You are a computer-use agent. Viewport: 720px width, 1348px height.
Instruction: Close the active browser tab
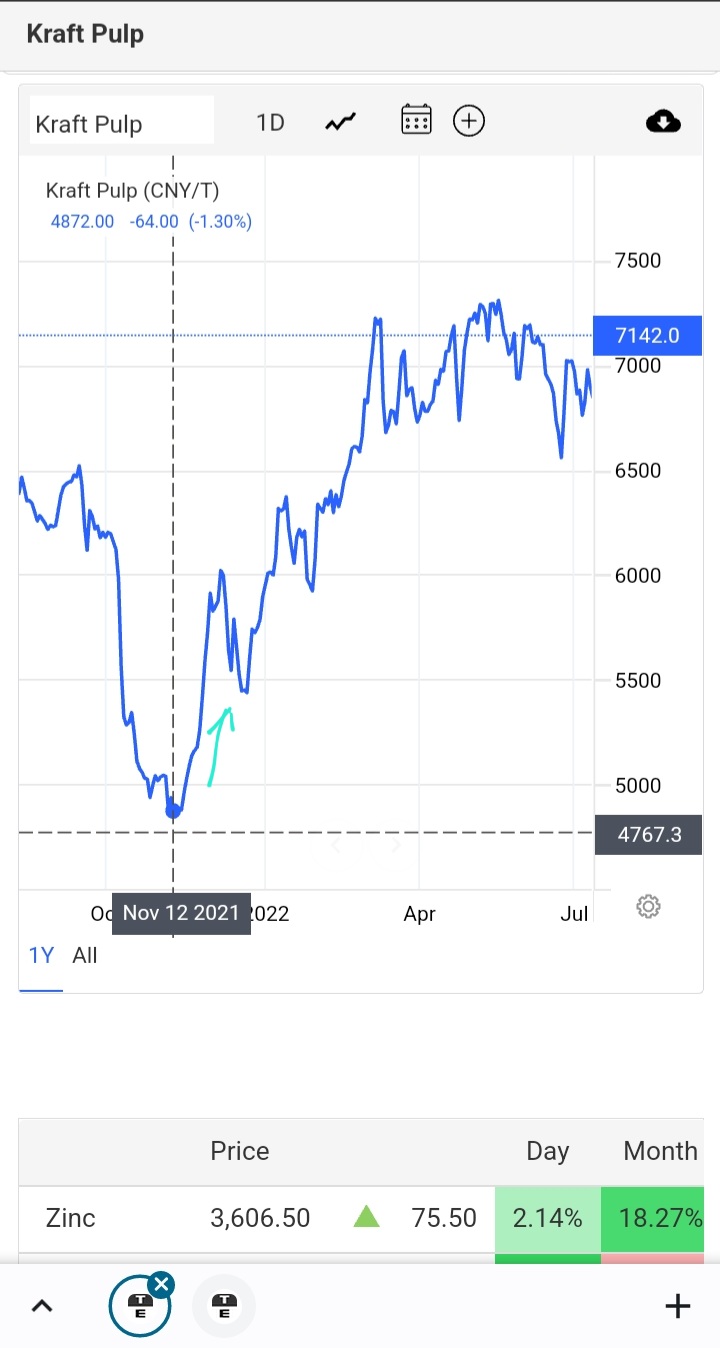(162, 1284)
